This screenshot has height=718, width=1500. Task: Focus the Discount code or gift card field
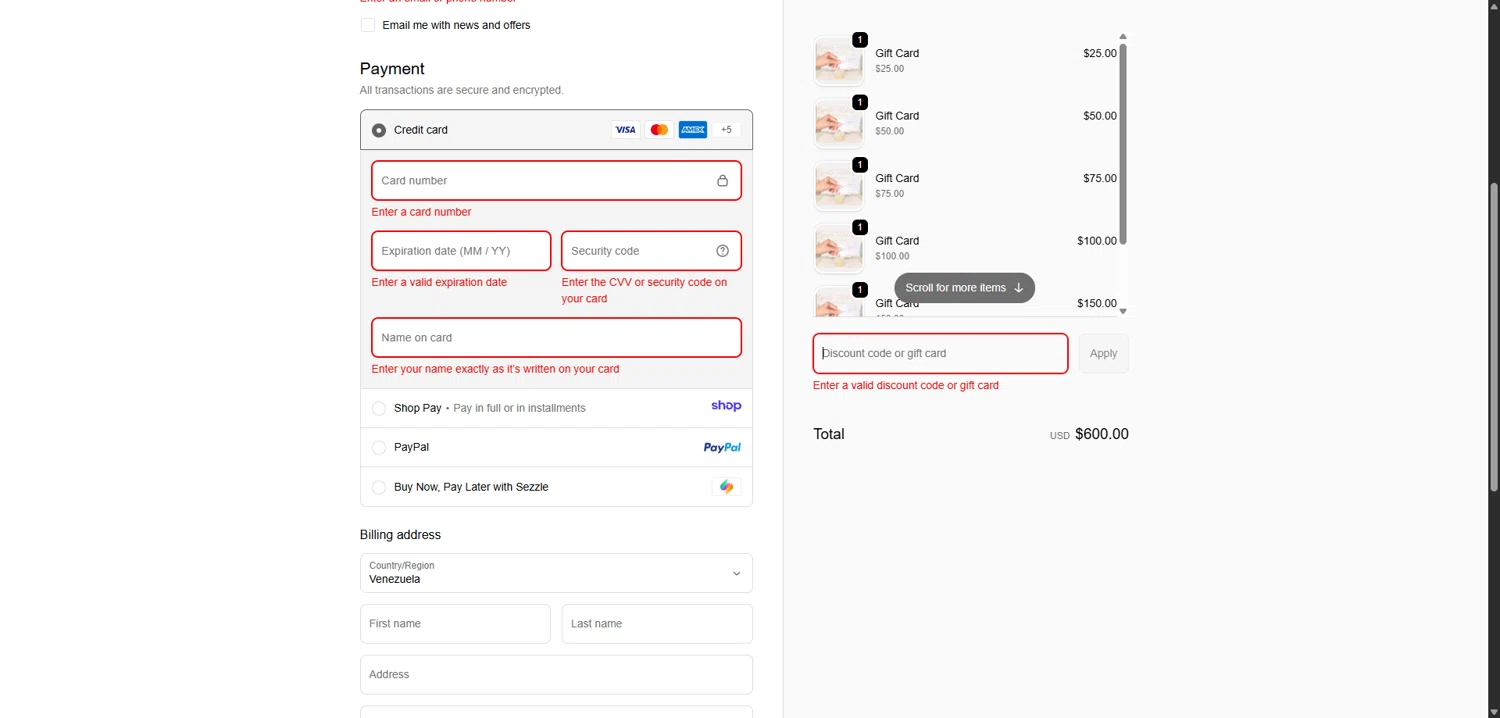tap(940, 354)
